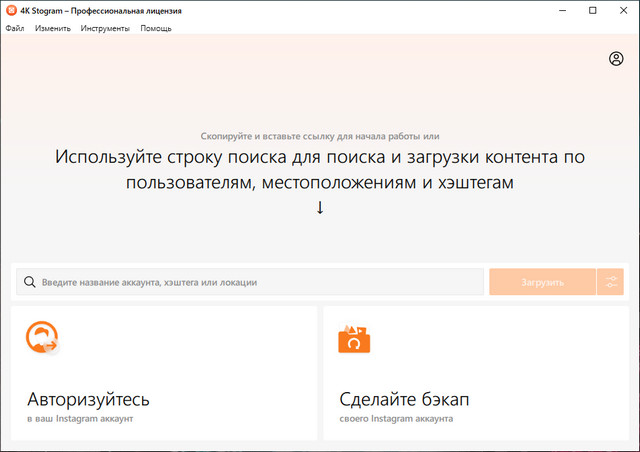Click the 'своего Instagram аккаунта' subtitle
Image resolution: width=640 pixels, height=452 pixels.
(396, 419)
